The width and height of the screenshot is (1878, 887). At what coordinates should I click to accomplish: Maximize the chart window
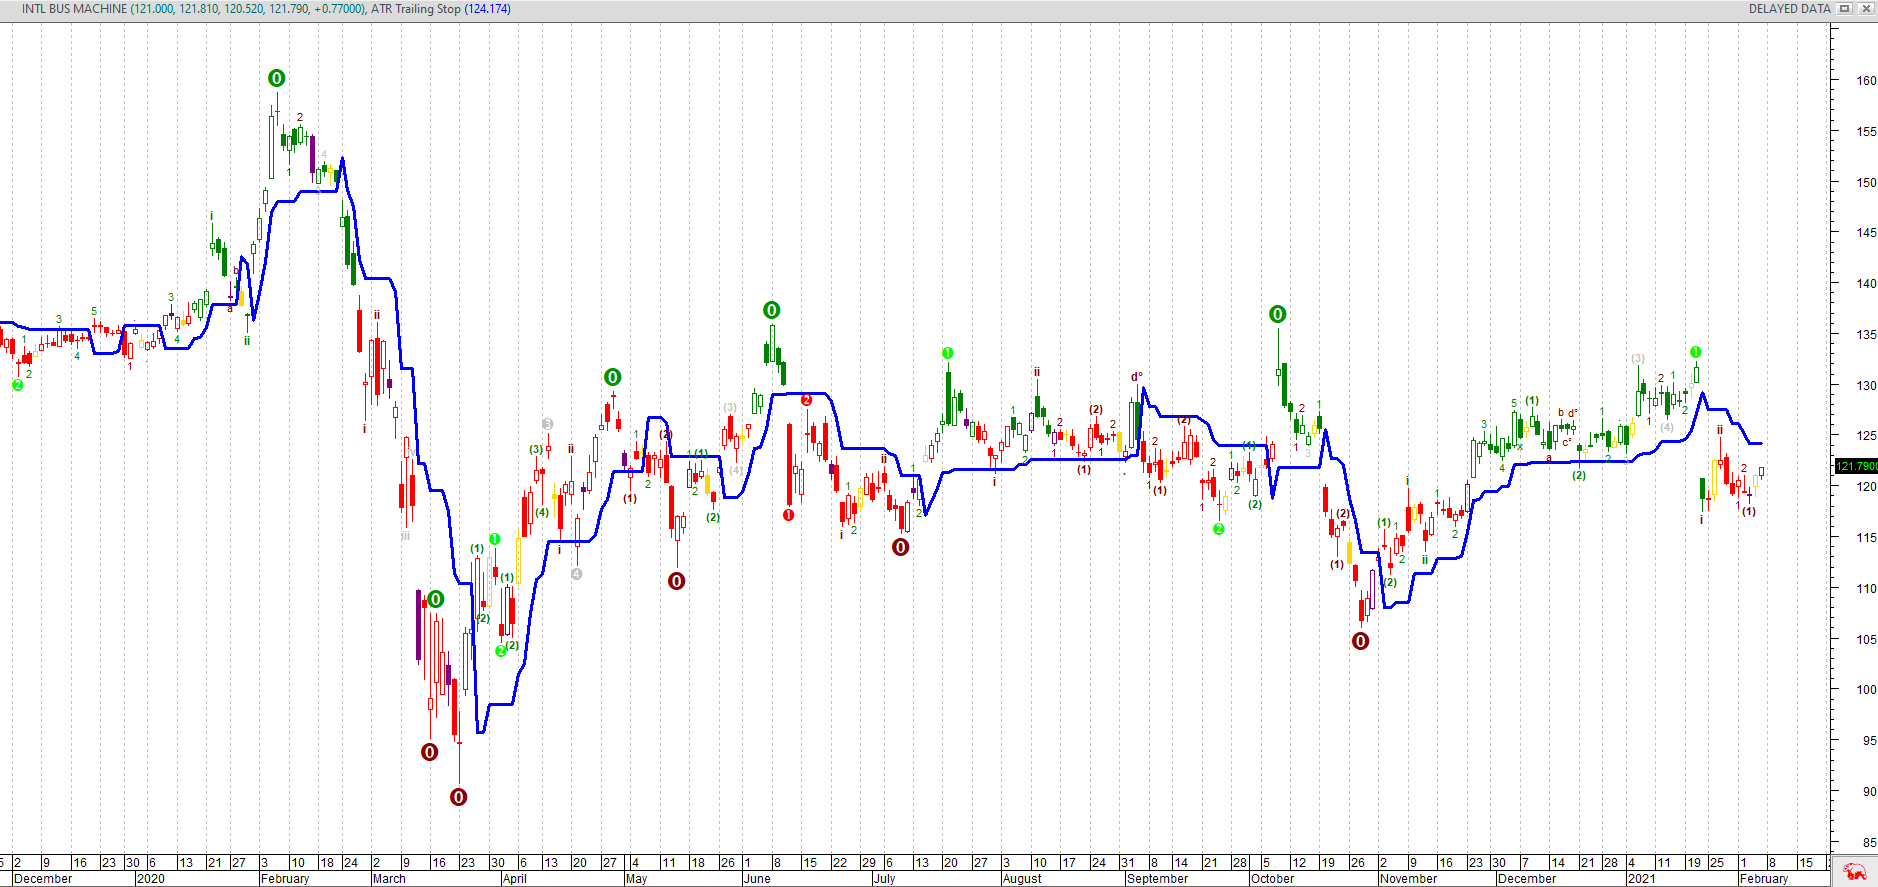[x=1845, y=9]
